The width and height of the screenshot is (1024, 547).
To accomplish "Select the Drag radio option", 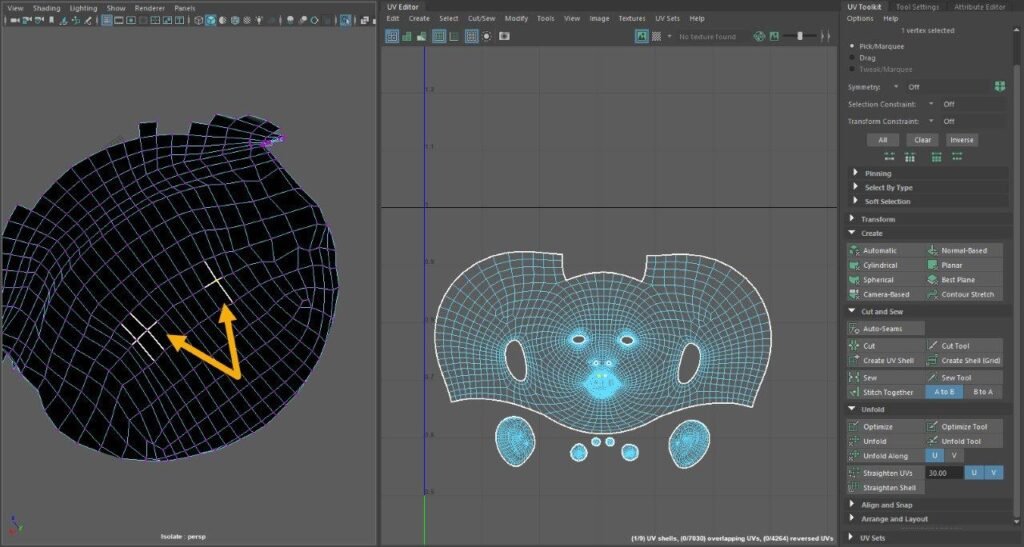I will point(852,58).
